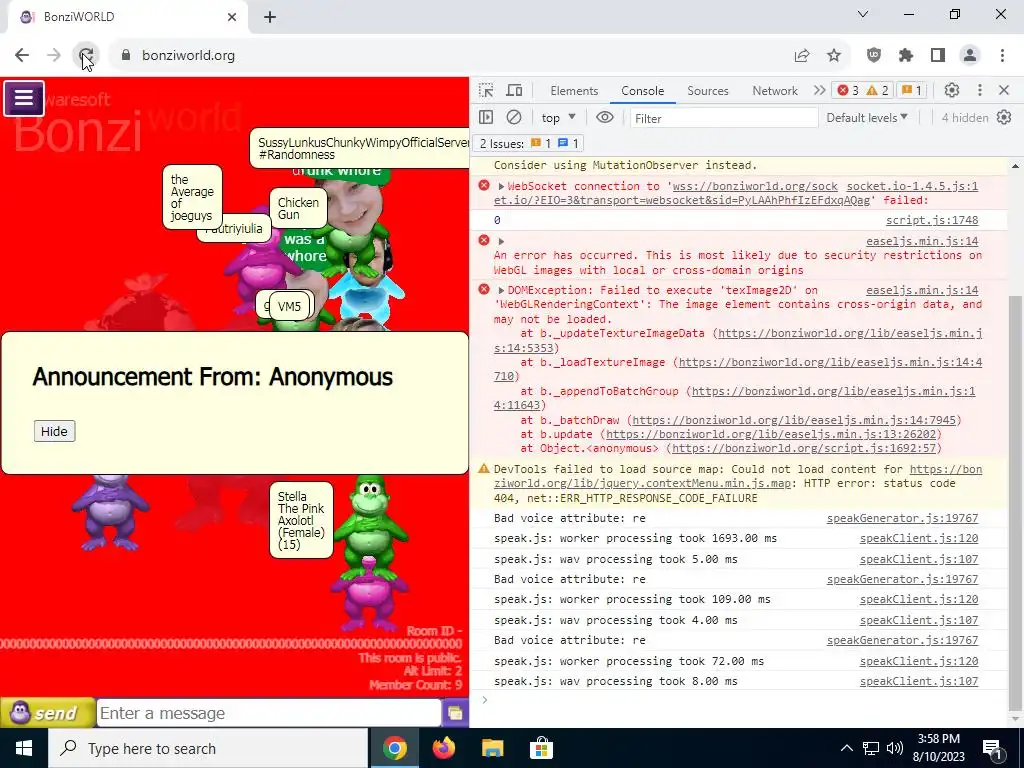
Task: Open DevTools settings gear
Action: (952, 90)
